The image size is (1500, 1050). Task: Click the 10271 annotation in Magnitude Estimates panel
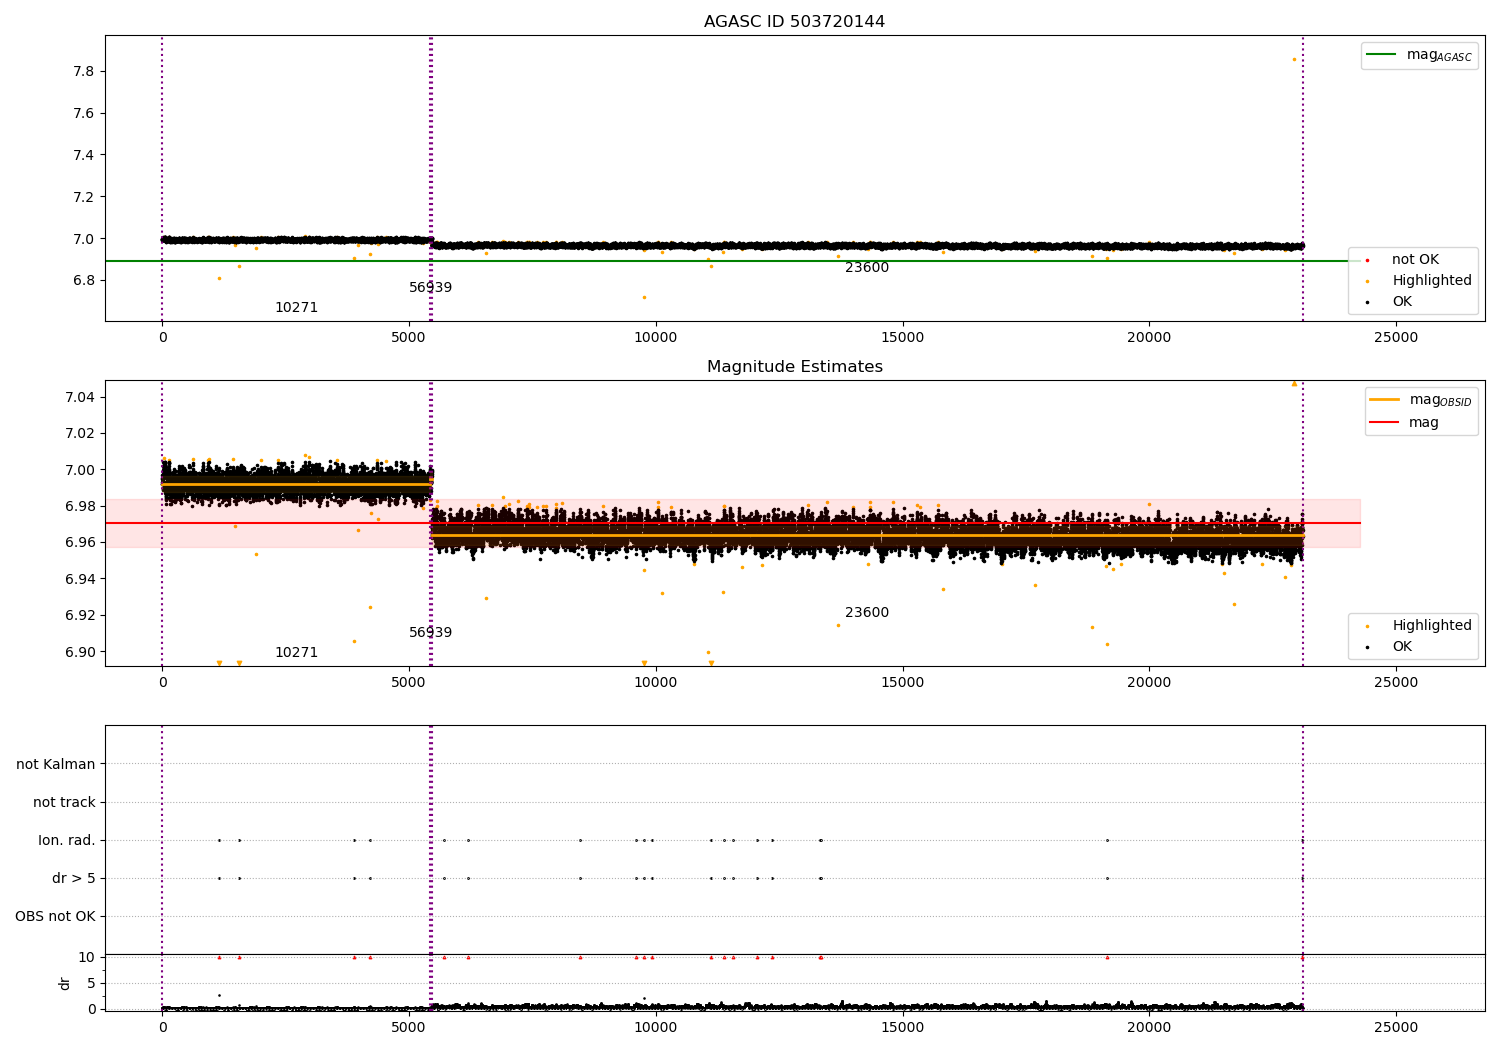pyautogui.click(x=297, y=653)
